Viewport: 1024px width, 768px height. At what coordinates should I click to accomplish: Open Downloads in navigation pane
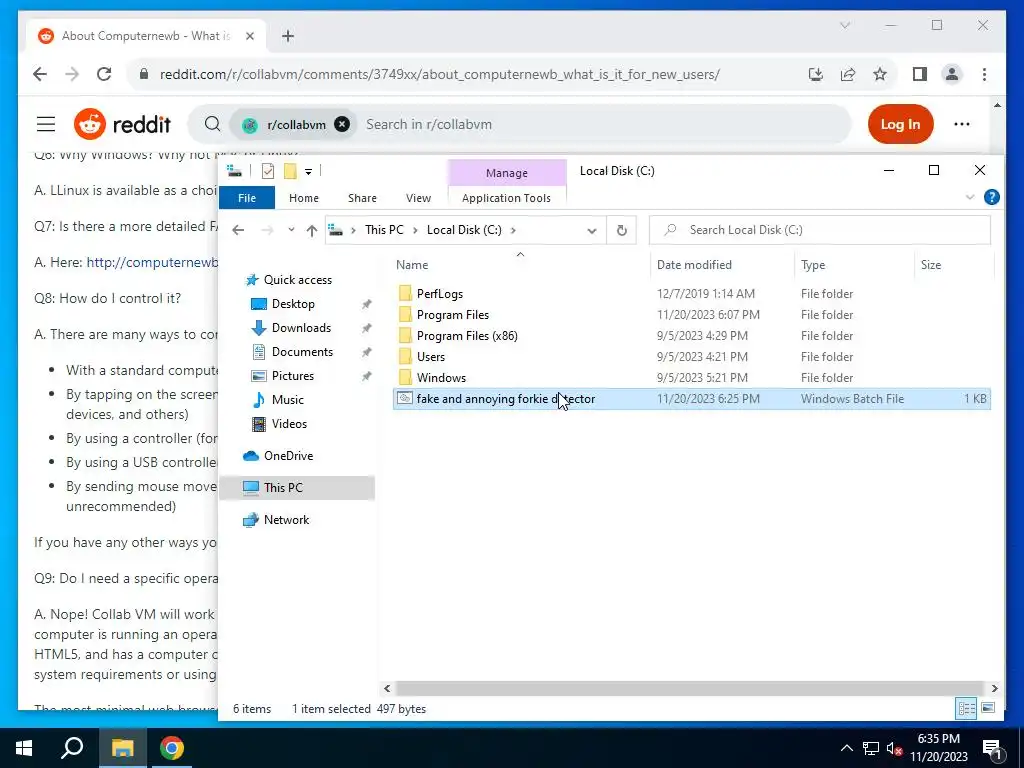coord(301,328)
